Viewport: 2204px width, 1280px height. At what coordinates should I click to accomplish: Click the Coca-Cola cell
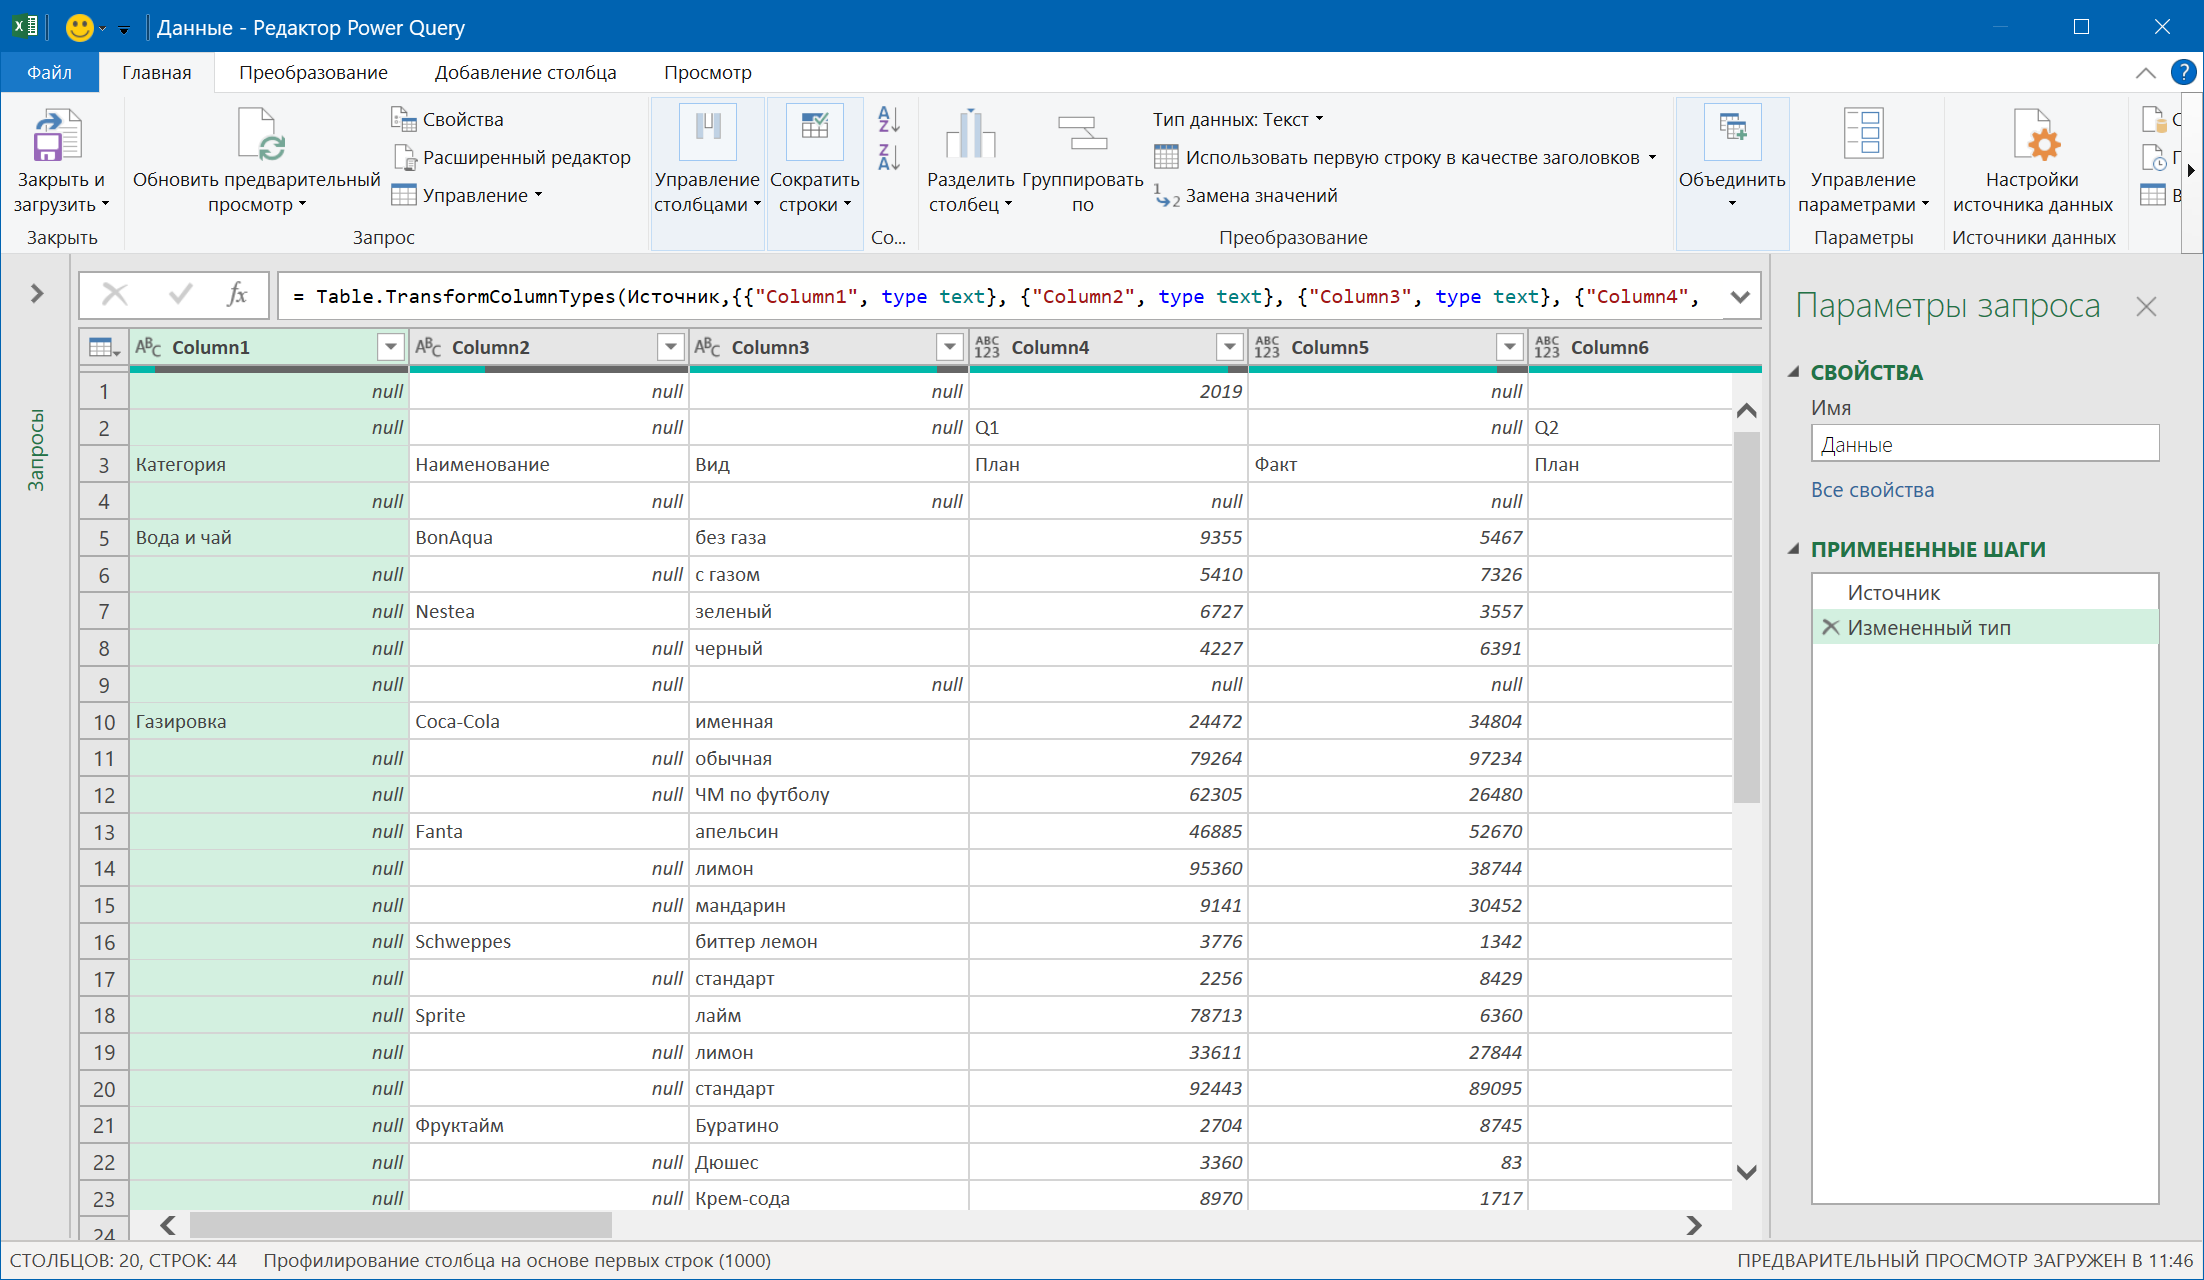(548, 721)
